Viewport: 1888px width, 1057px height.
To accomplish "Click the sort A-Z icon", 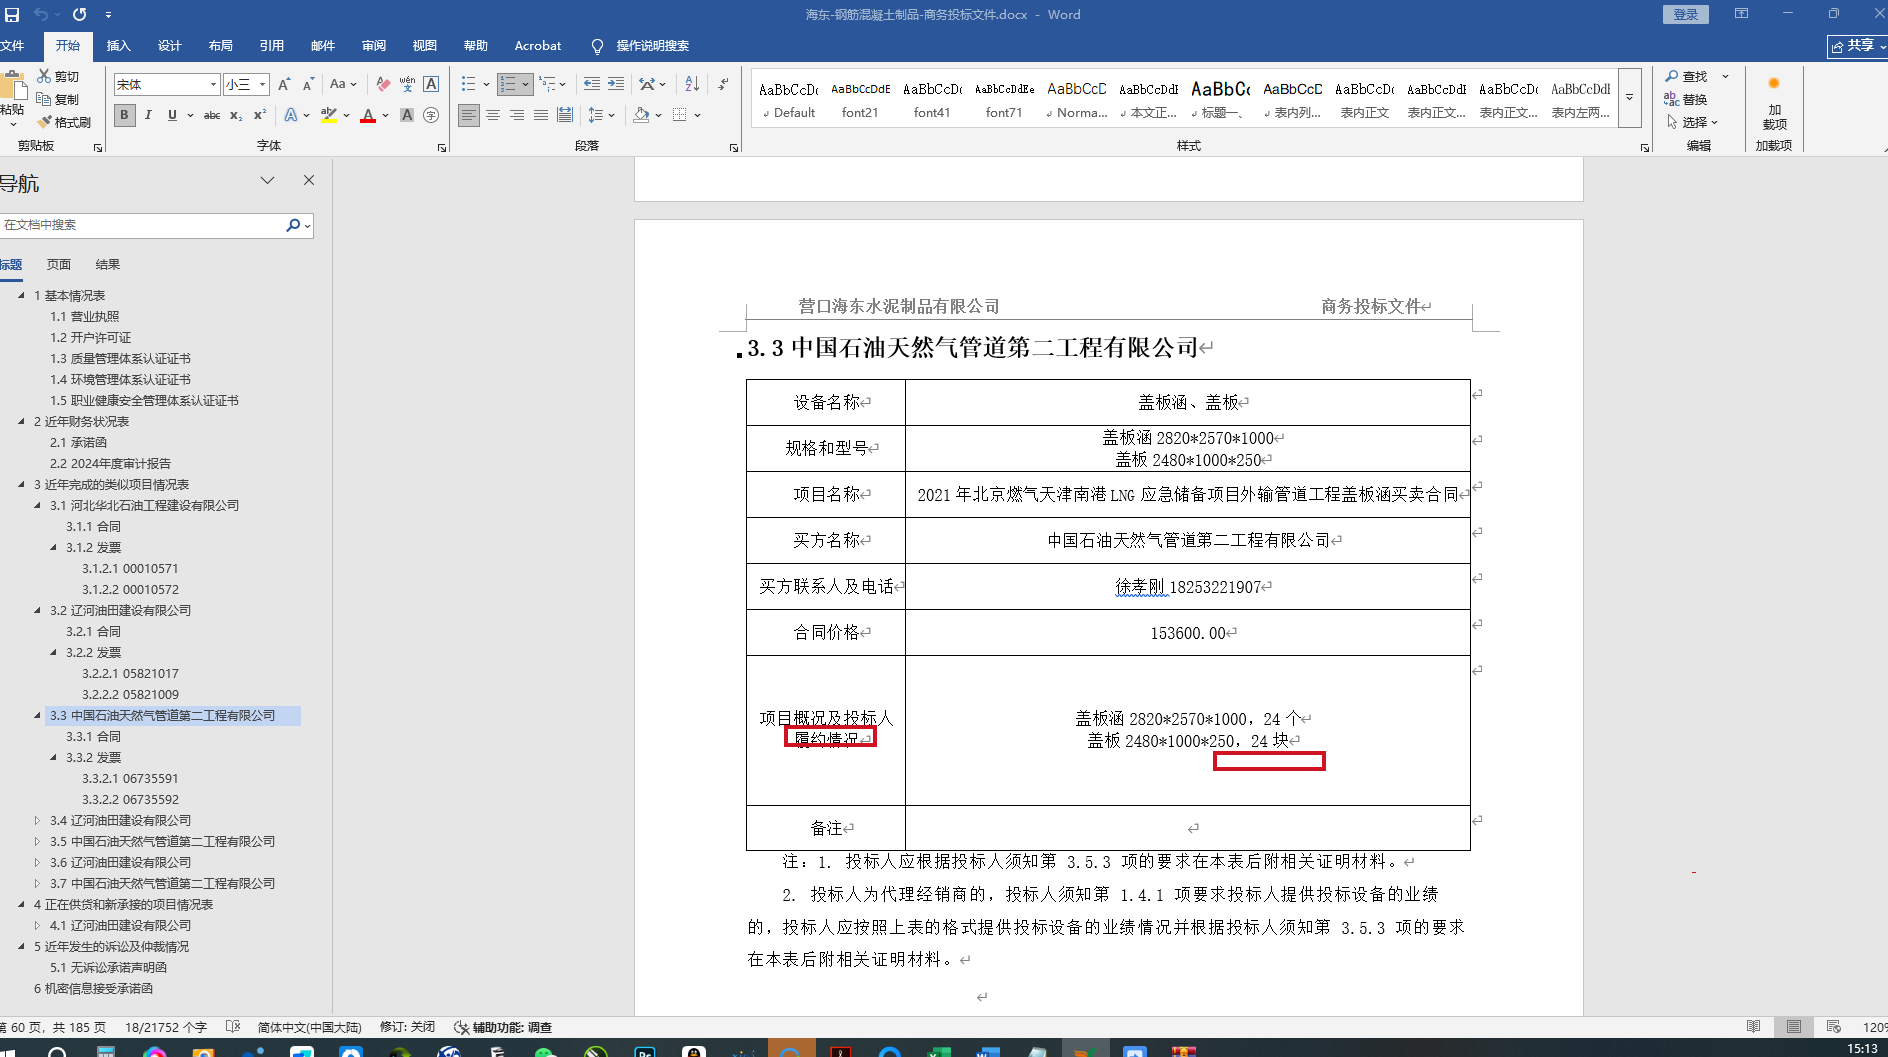I will 692,84.
